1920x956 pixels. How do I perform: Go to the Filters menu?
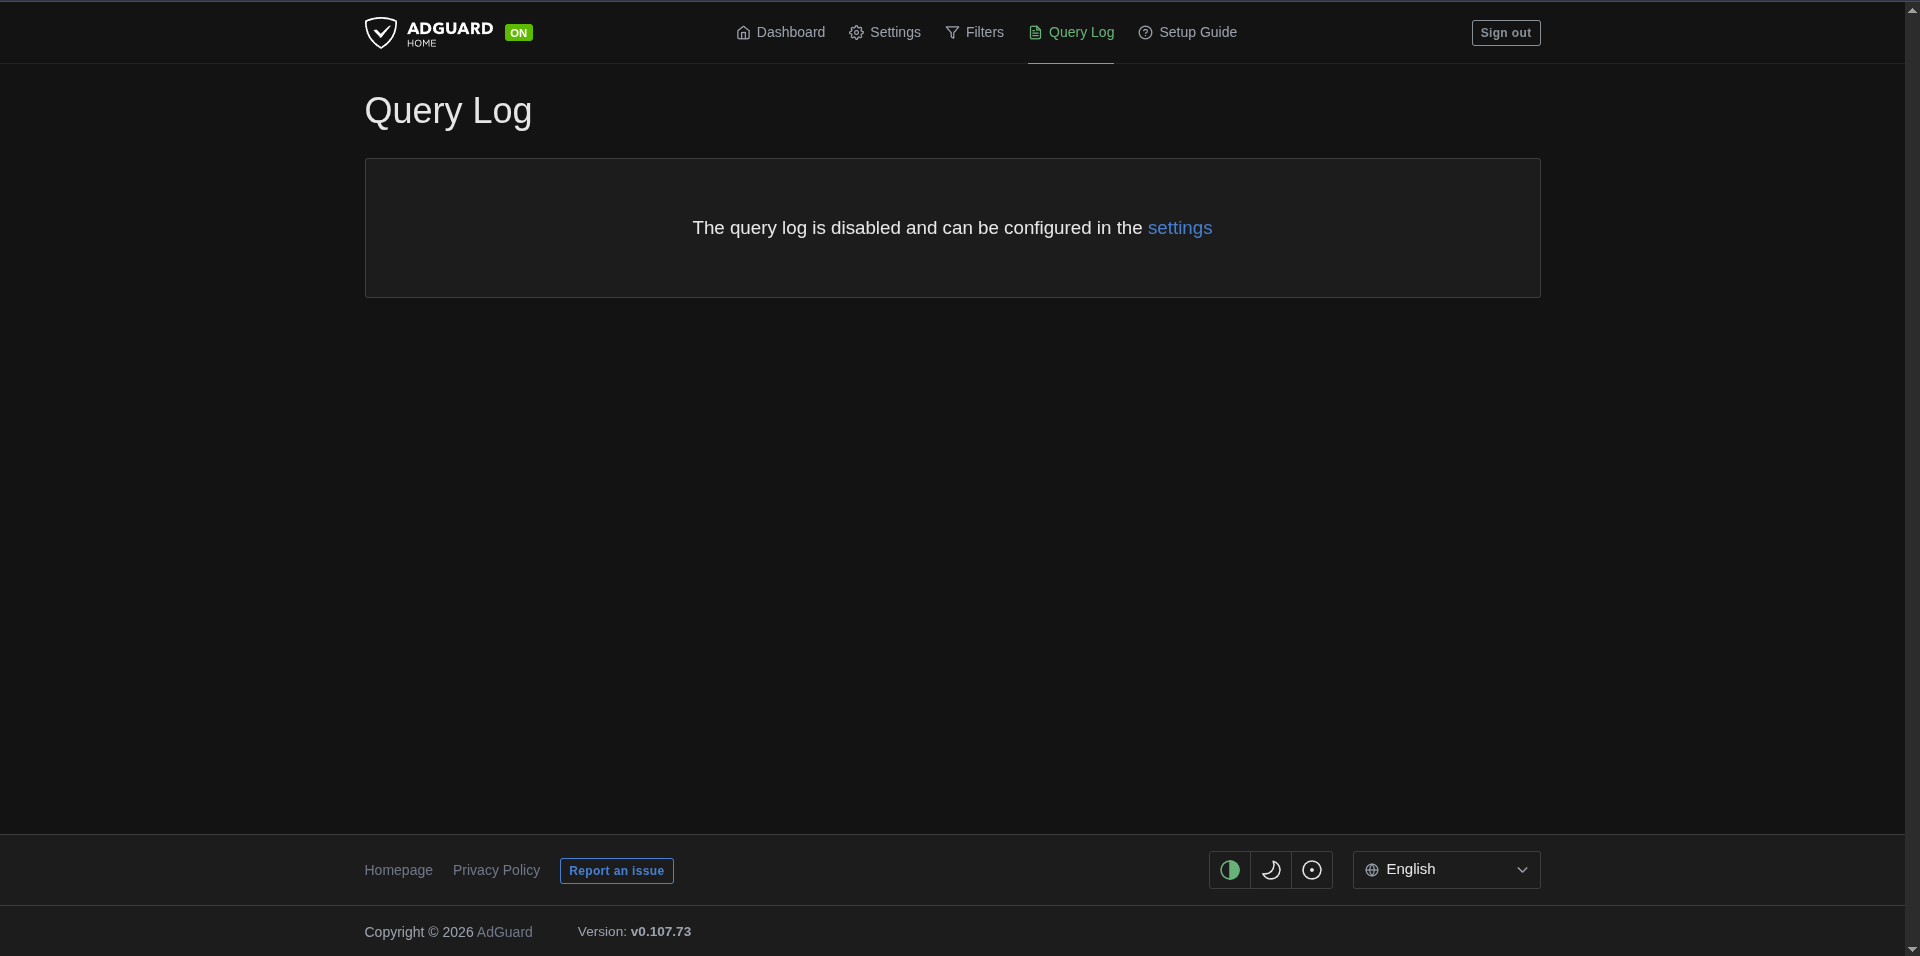[x=974, y=32]
